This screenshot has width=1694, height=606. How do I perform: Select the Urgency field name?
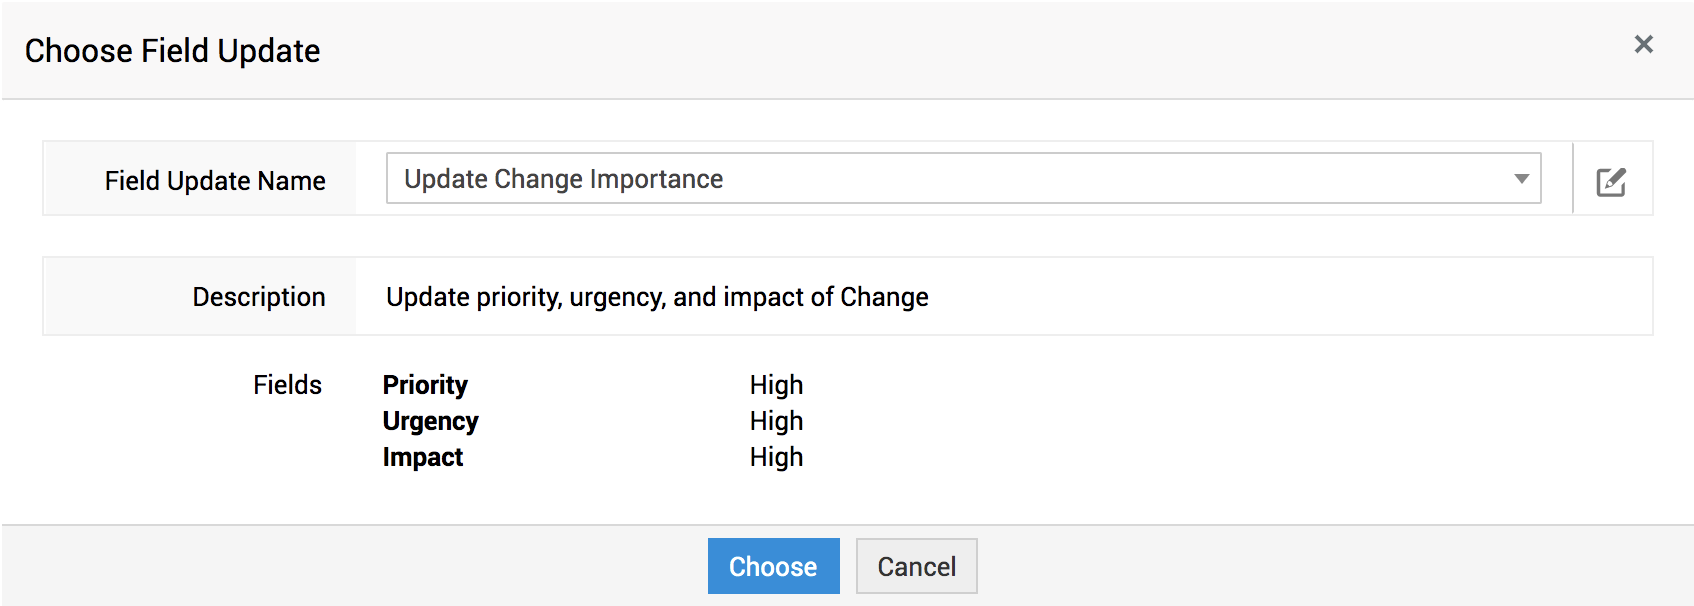tap(430, 421)
